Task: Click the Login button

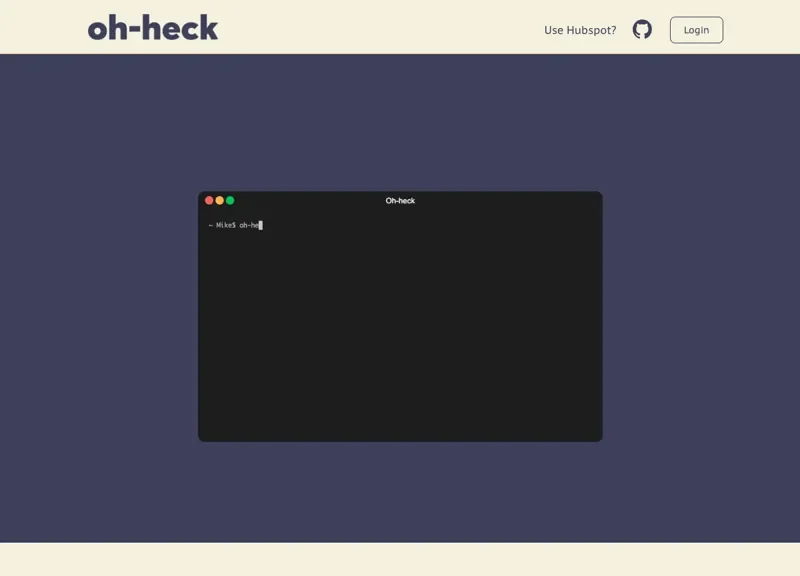Action: coord(696,29)
